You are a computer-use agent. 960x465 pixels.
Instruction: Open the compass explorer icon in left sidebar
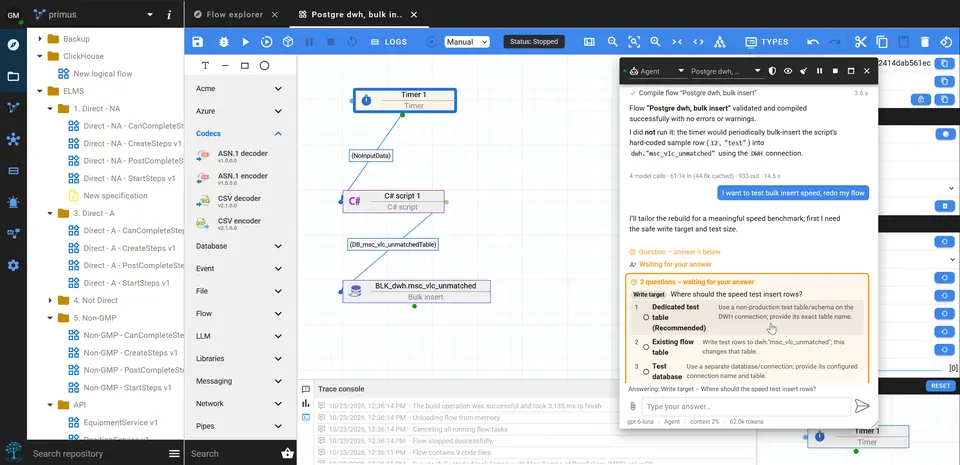pos(13,45)
